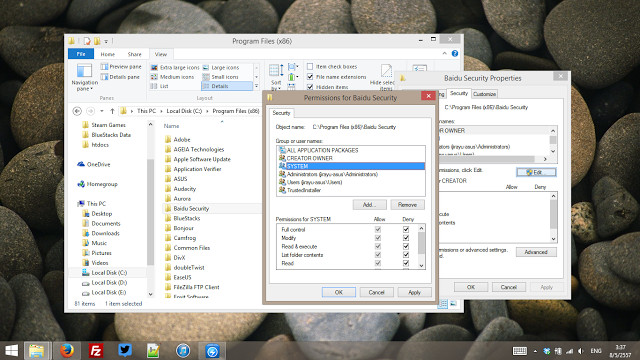640x360 pixels.
Task: Uncheck Deny for Modify permission
Action: point(406,238)
